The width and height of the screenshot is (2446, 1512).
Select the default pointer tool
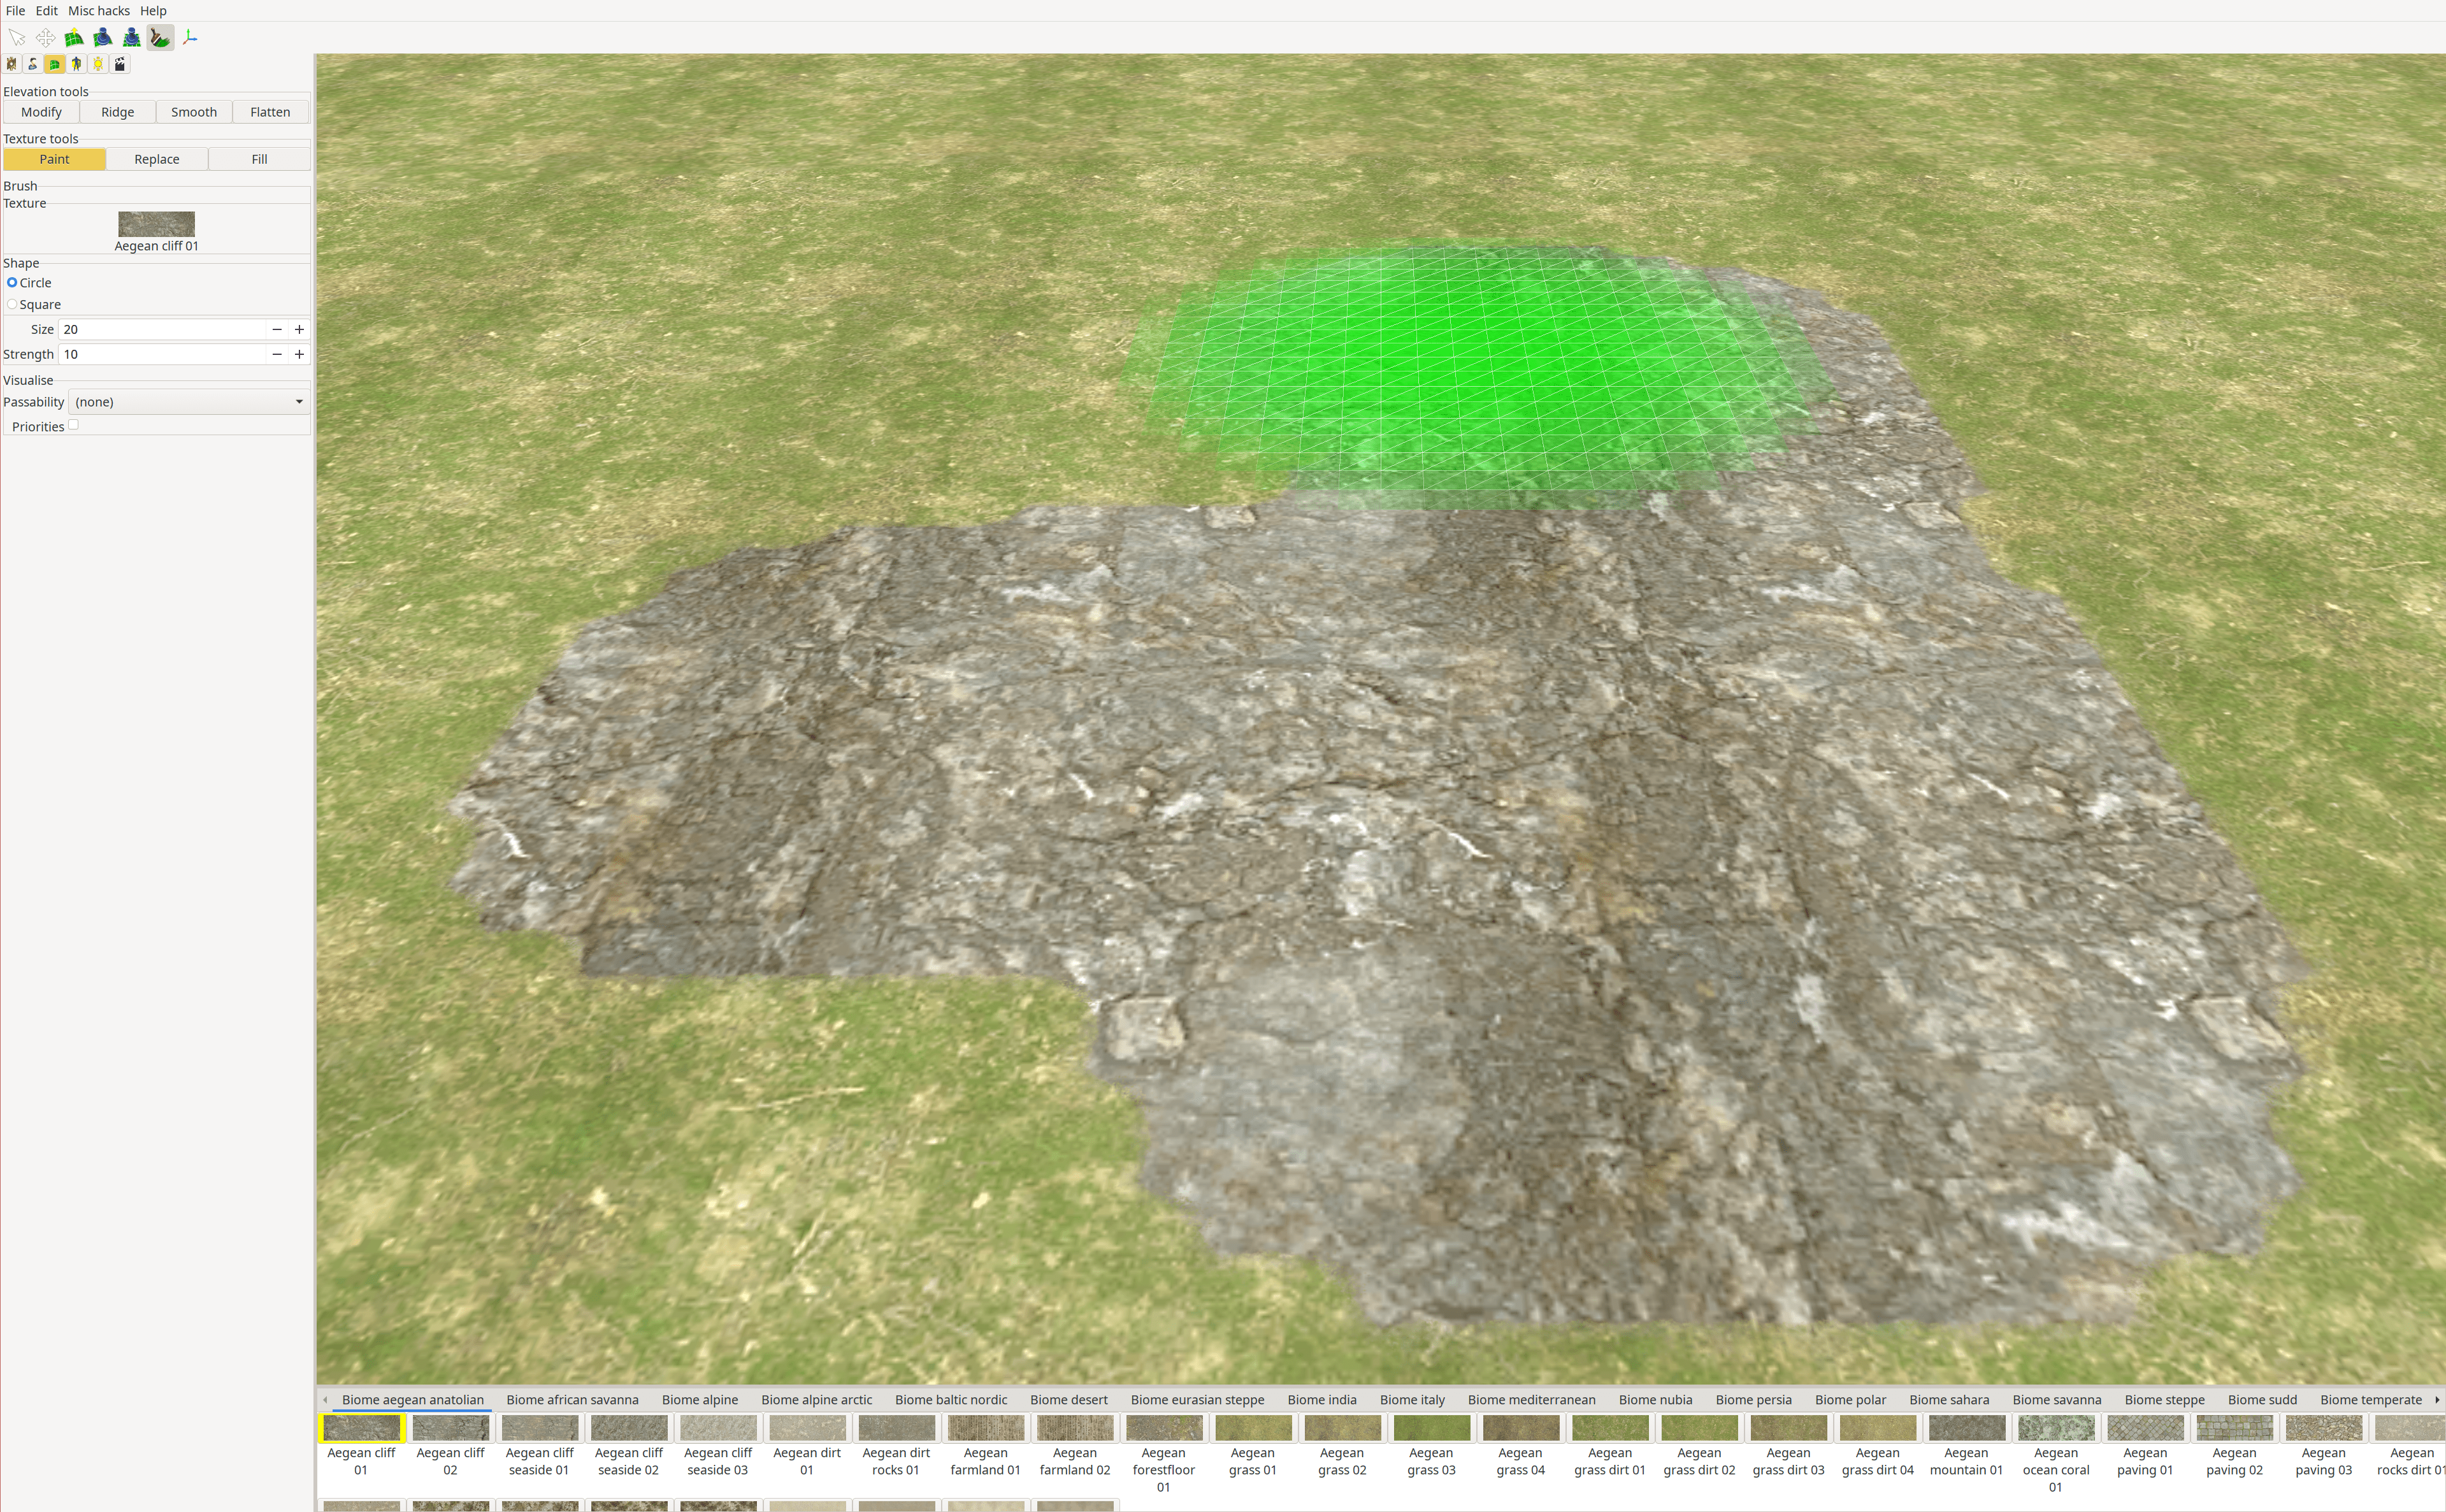(17, 37)
